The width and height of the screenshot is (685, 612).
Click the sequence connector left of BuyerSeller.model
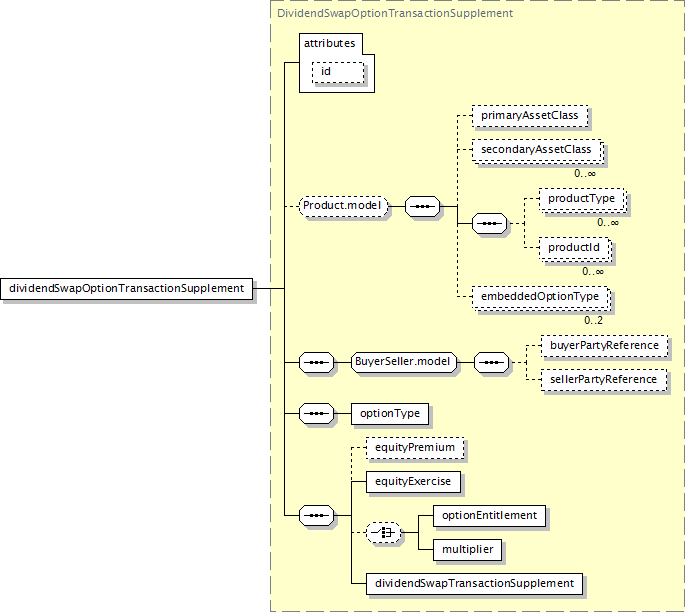coord(316,363)
